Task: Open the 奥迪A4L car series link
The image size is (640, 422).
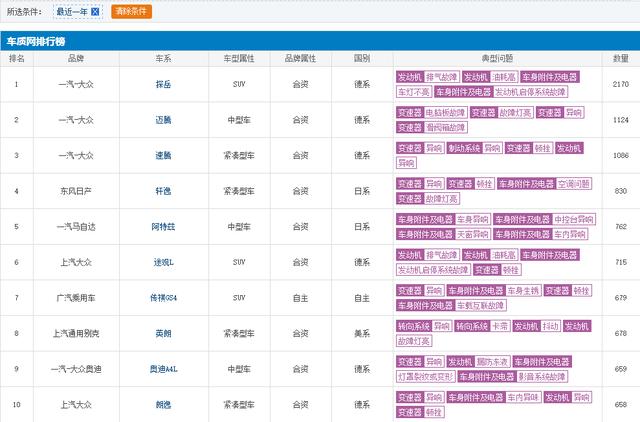Action: [163, 369]
